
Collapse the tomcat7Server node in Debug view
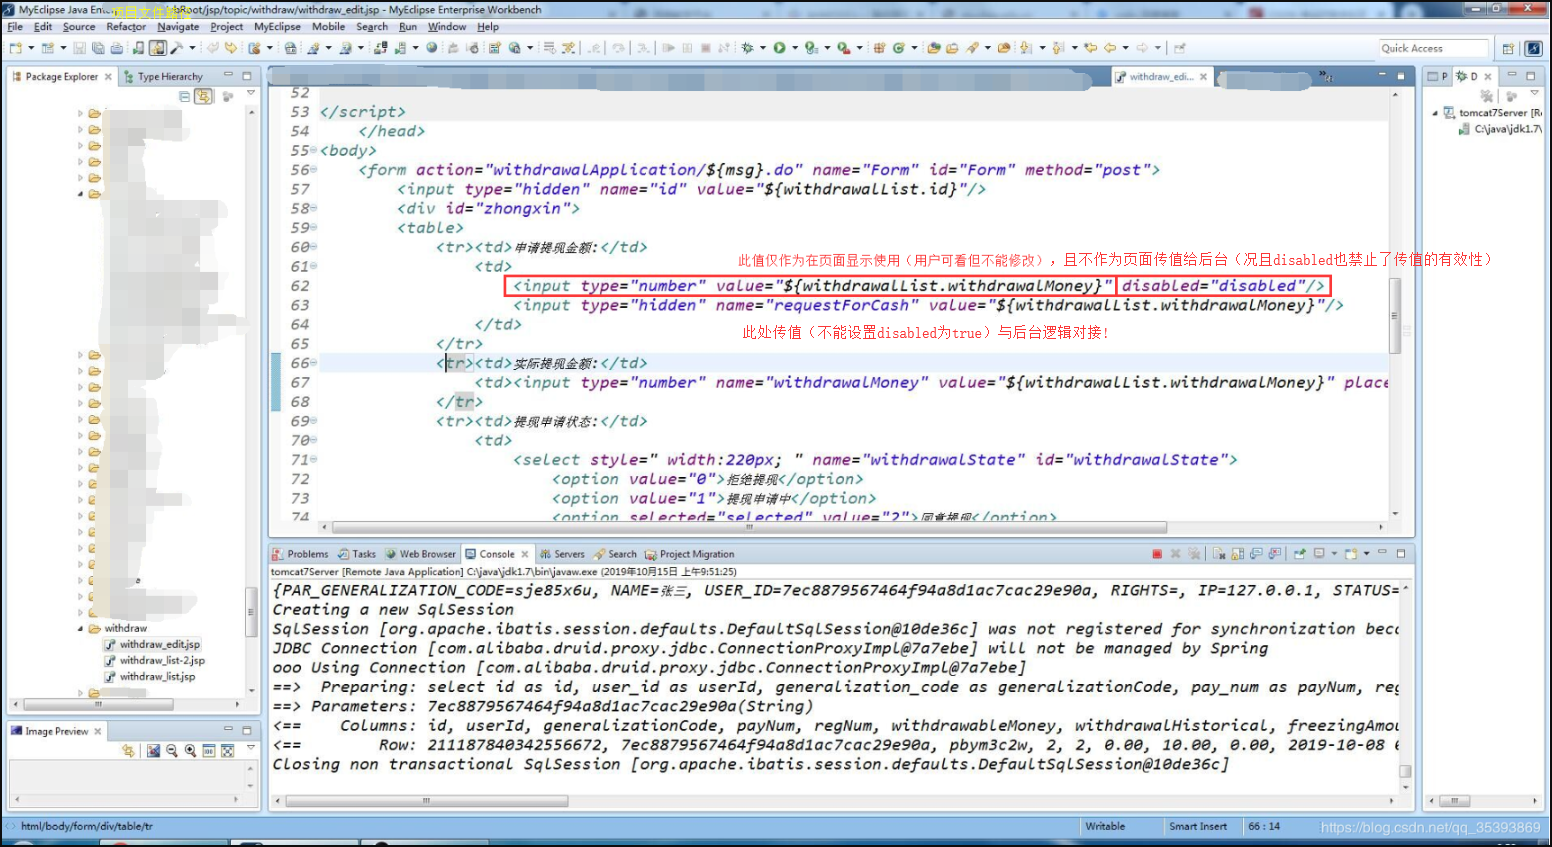[x=1435, y=113]
